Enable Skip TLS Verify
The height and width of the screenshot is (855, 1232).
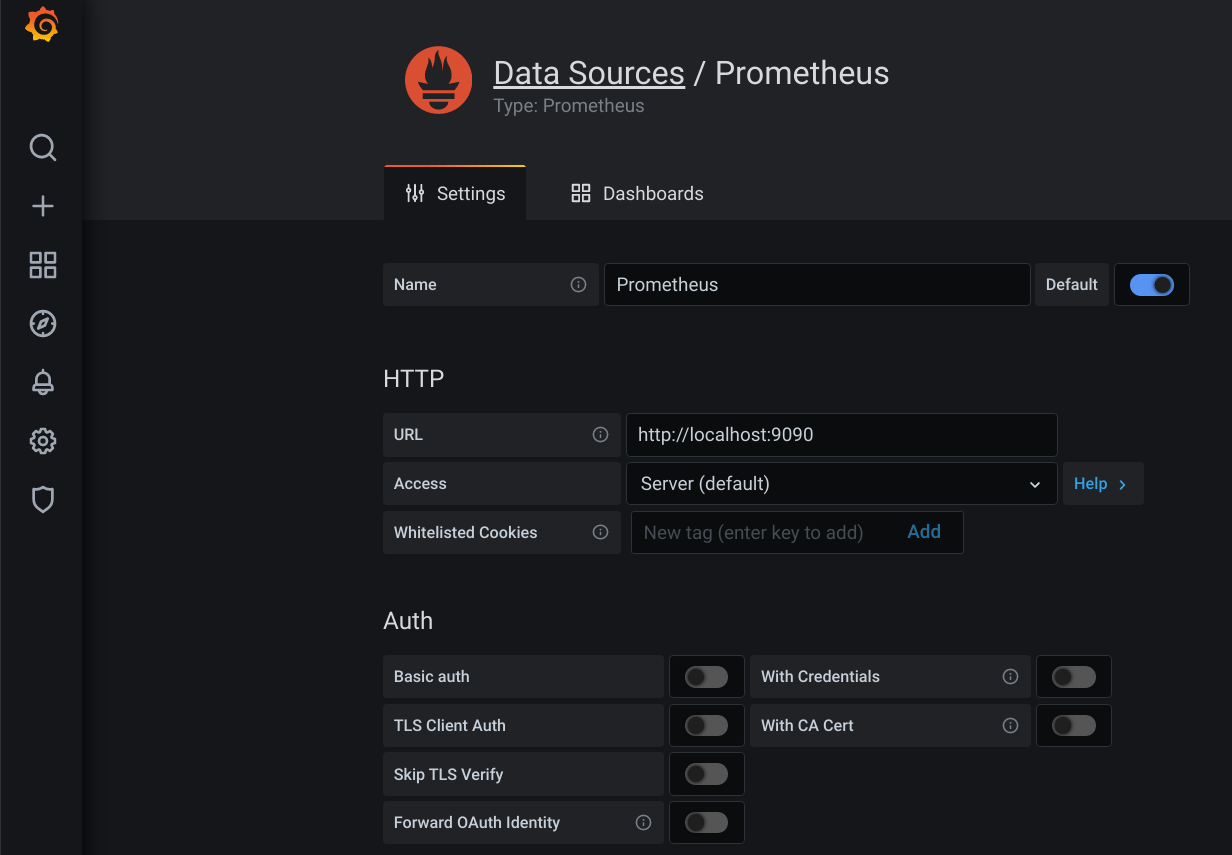point(707,773)
